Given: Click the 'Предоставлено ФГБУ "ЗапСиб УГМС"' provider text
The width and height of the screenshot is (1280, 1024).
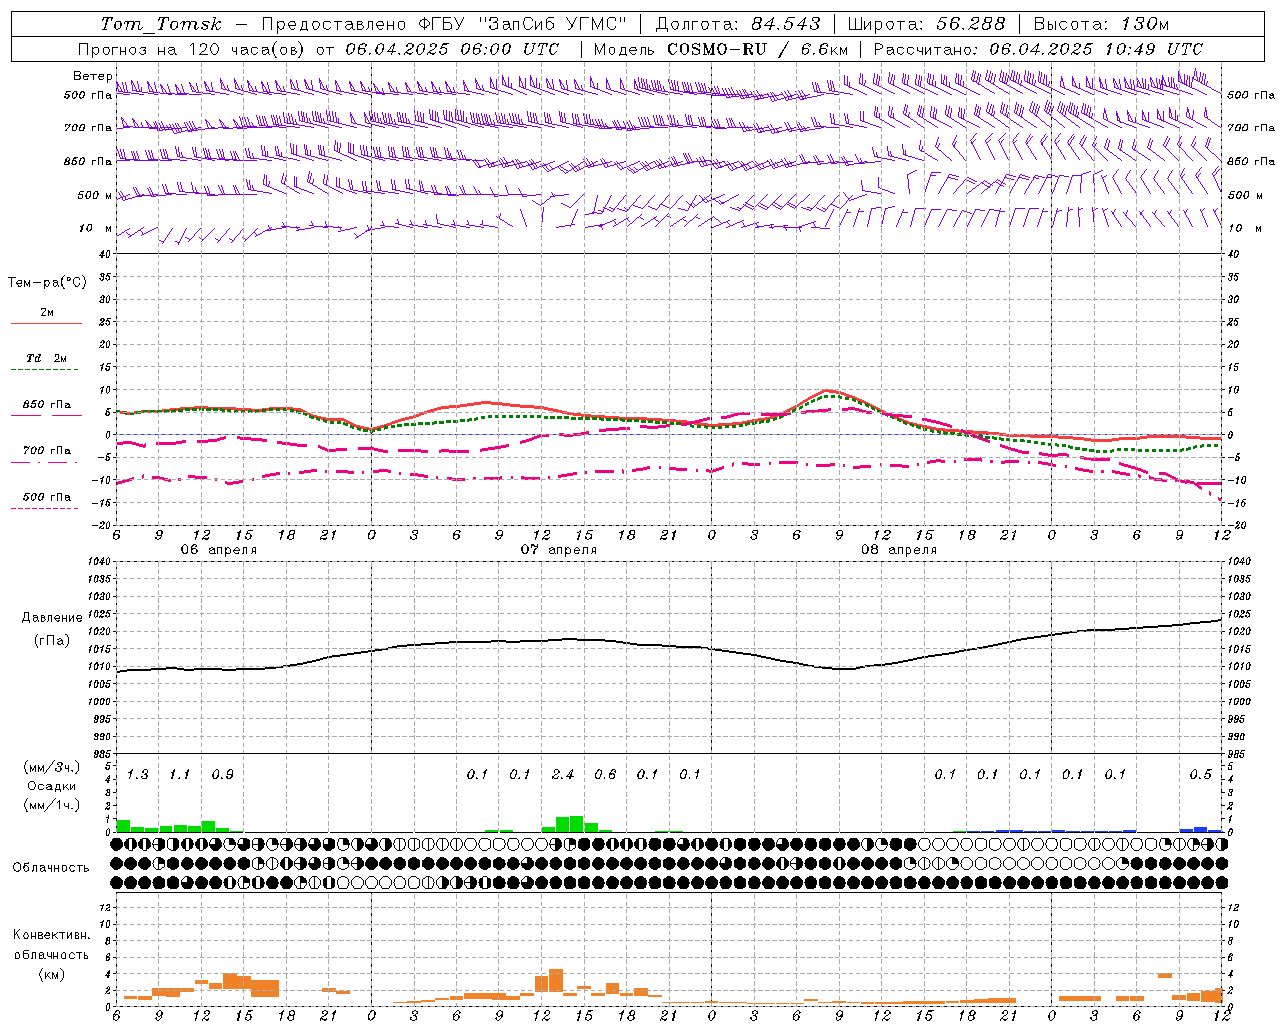Looking at the screenshot, I should [x=444, y=24].
